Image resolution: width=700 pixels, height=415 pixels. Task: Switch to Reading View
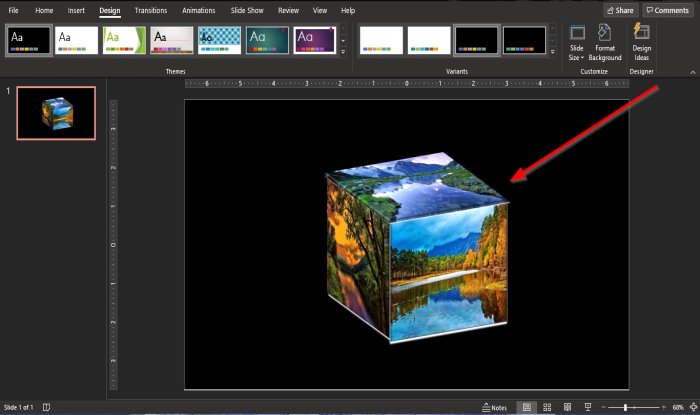(x=567, y=407)
